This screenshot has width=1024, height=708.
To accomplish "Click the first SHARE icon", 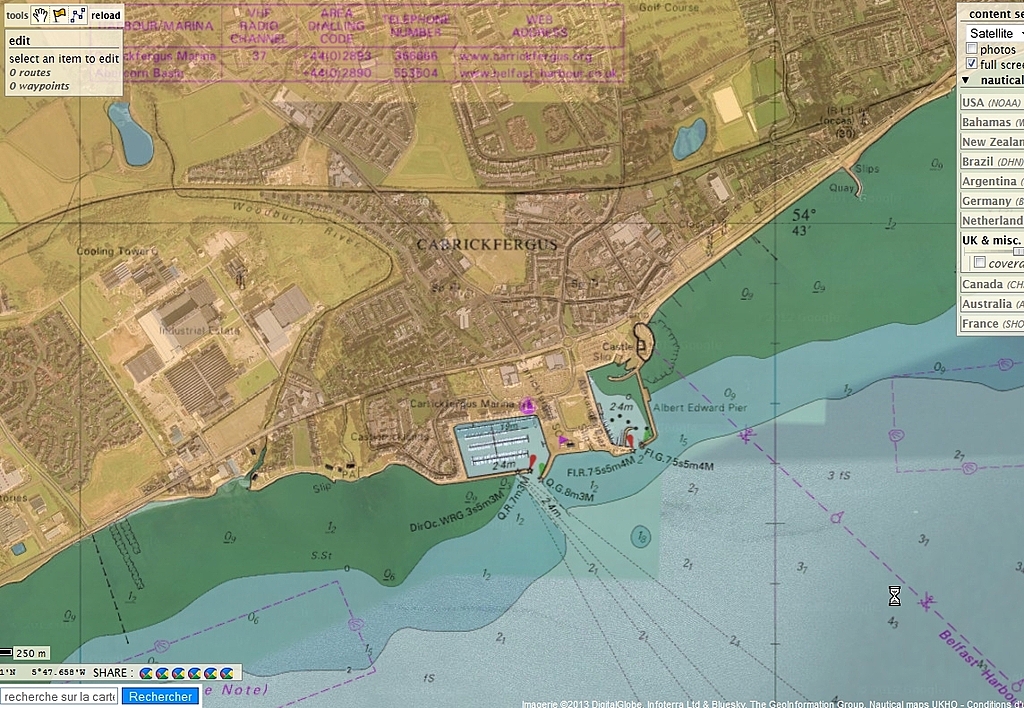I will (x=146, y=673).
